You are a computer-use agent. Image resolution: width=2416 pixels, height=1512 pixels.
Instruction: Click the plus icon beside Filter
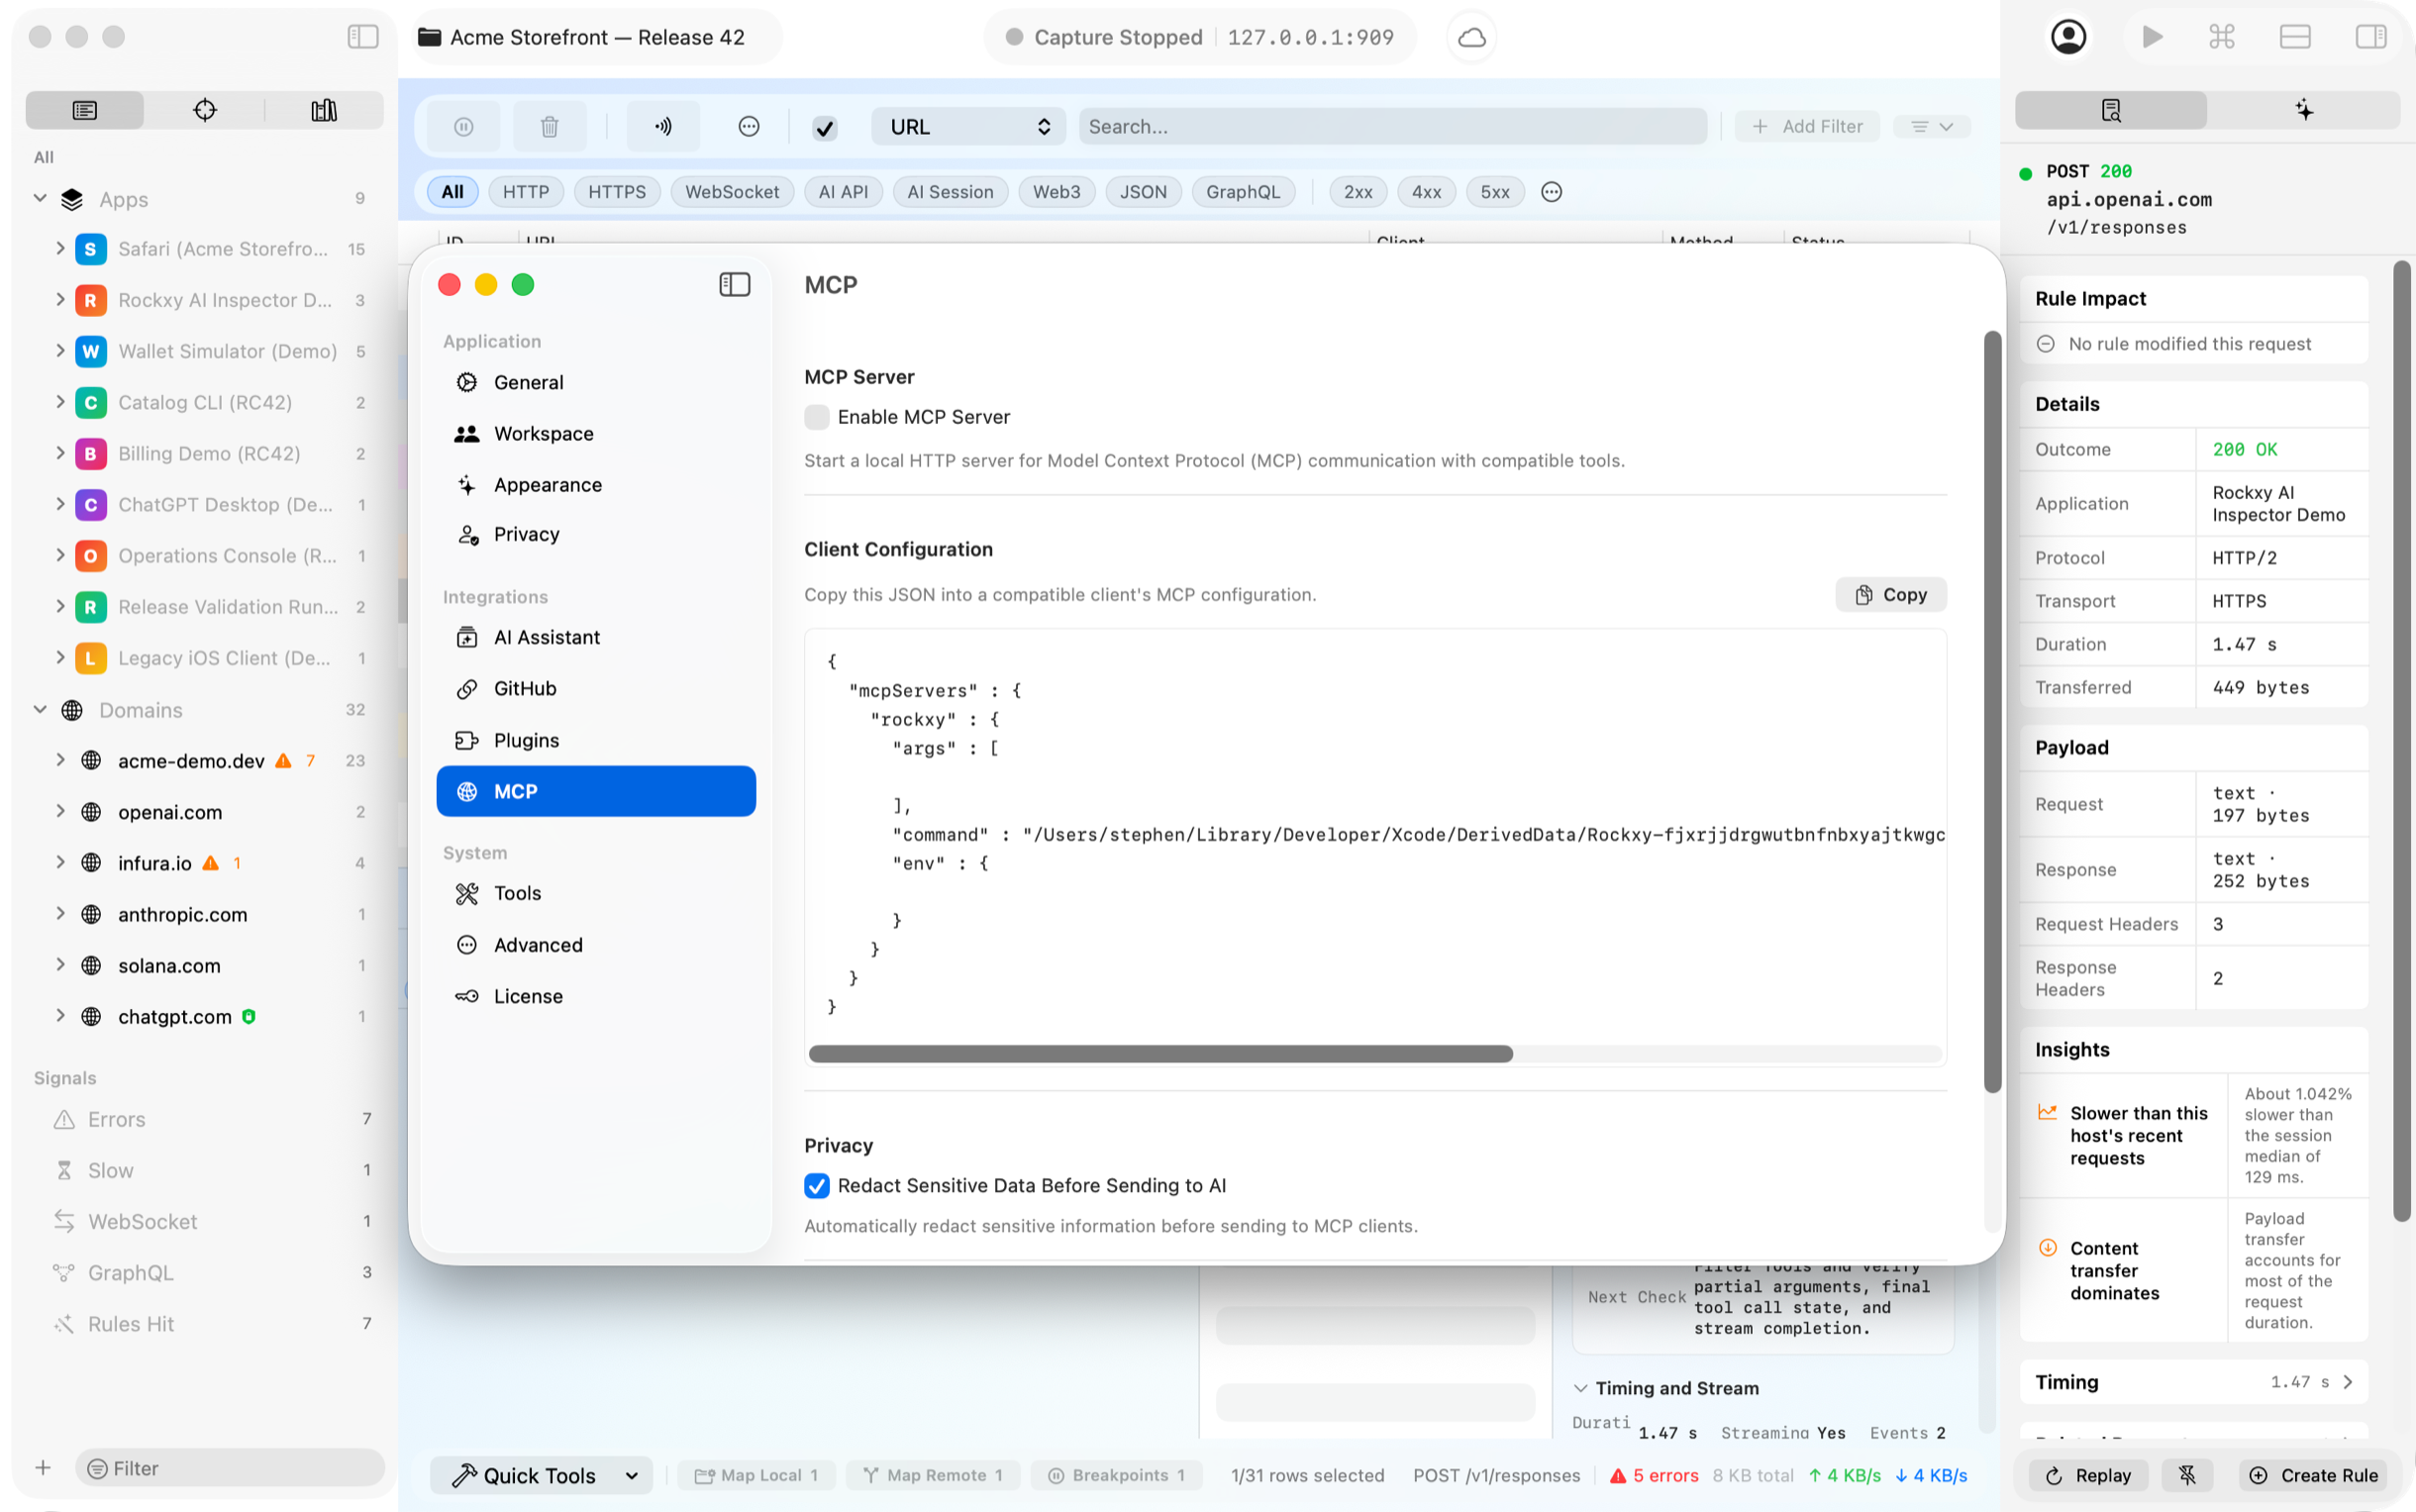(x=43, y=1468)
